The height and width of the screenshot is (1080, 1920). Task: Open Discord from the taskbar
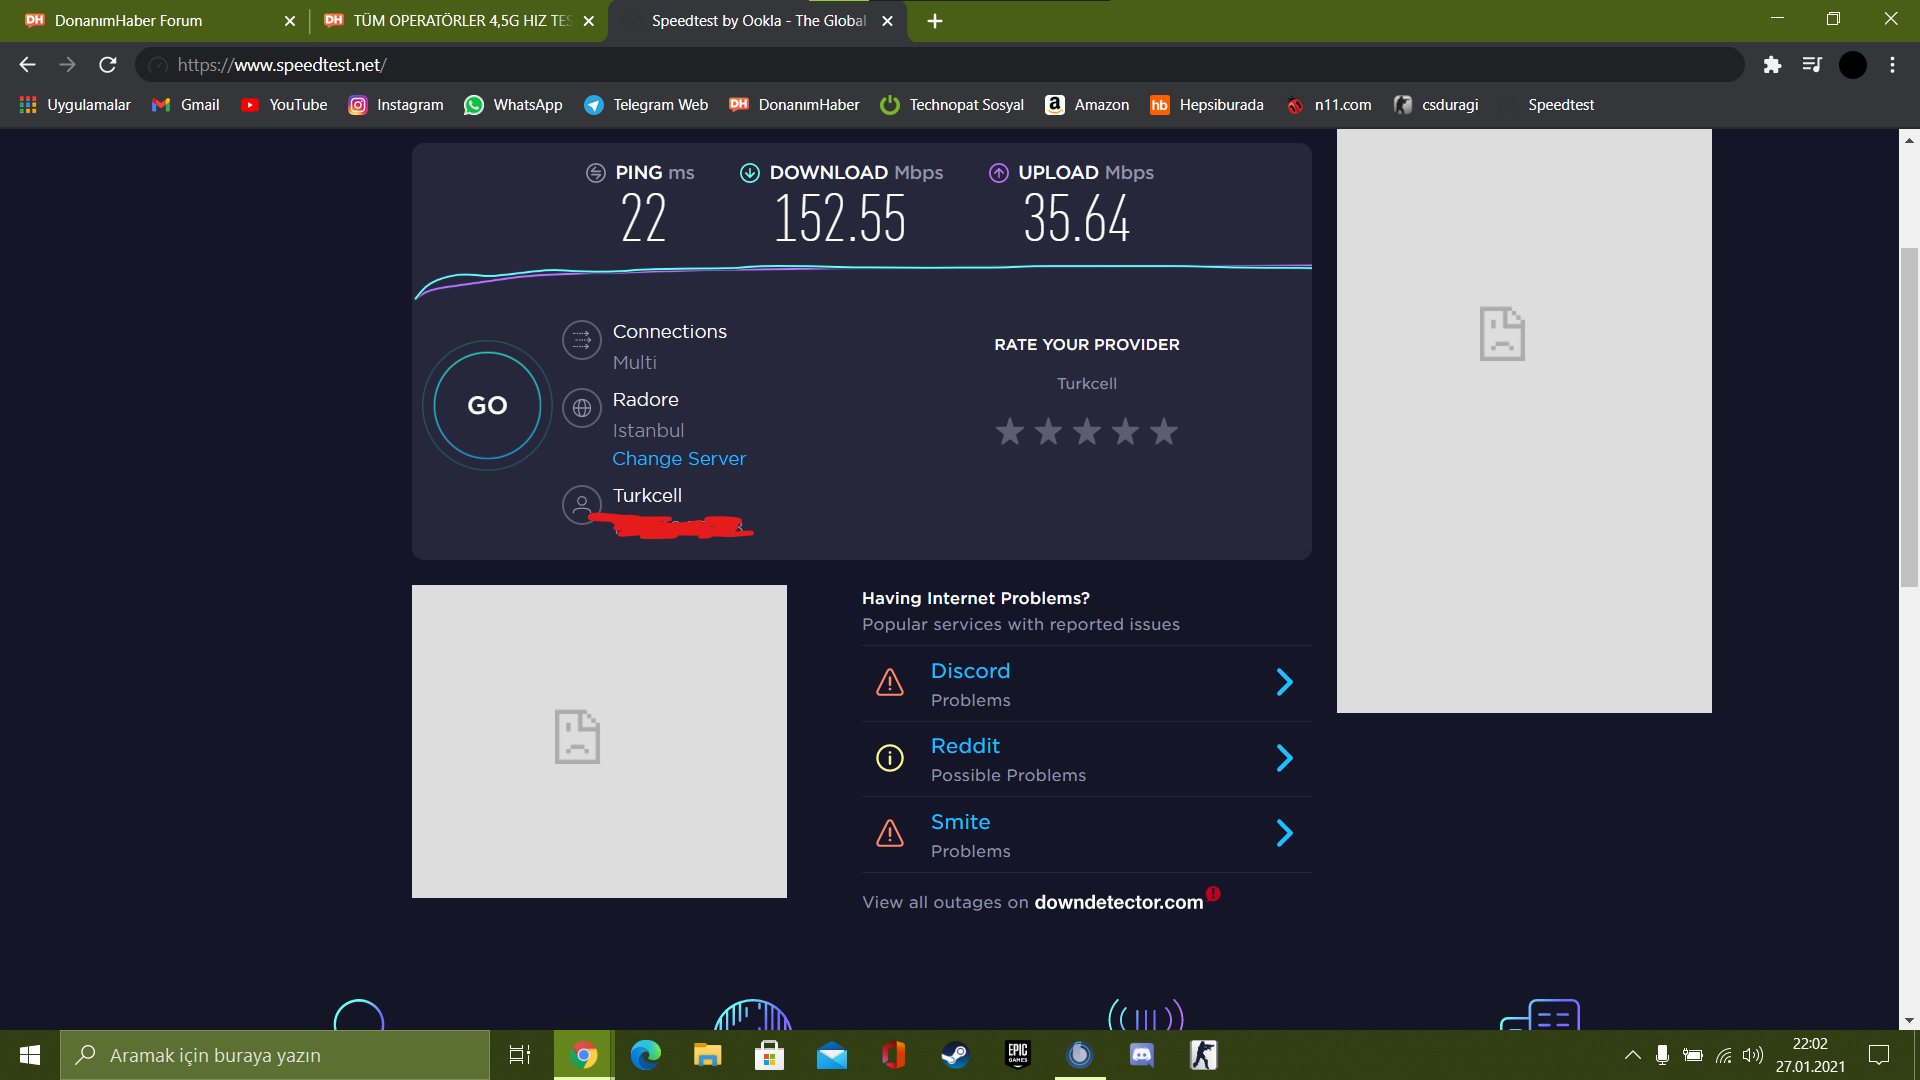coord(1141,1055)
